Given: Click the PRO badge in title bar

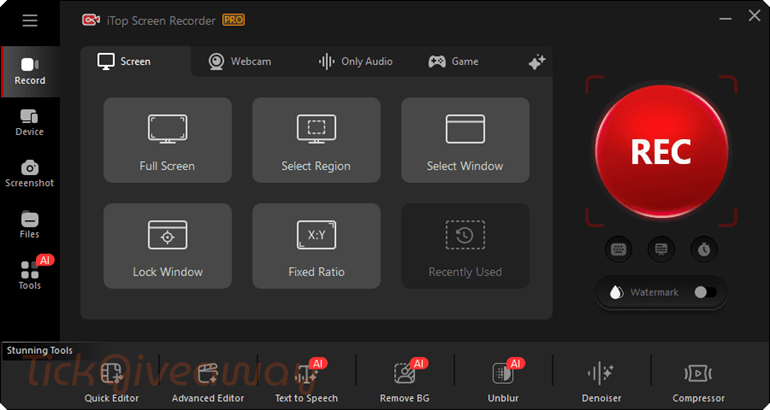Looking at the screenshot, I should coord(233,20).
